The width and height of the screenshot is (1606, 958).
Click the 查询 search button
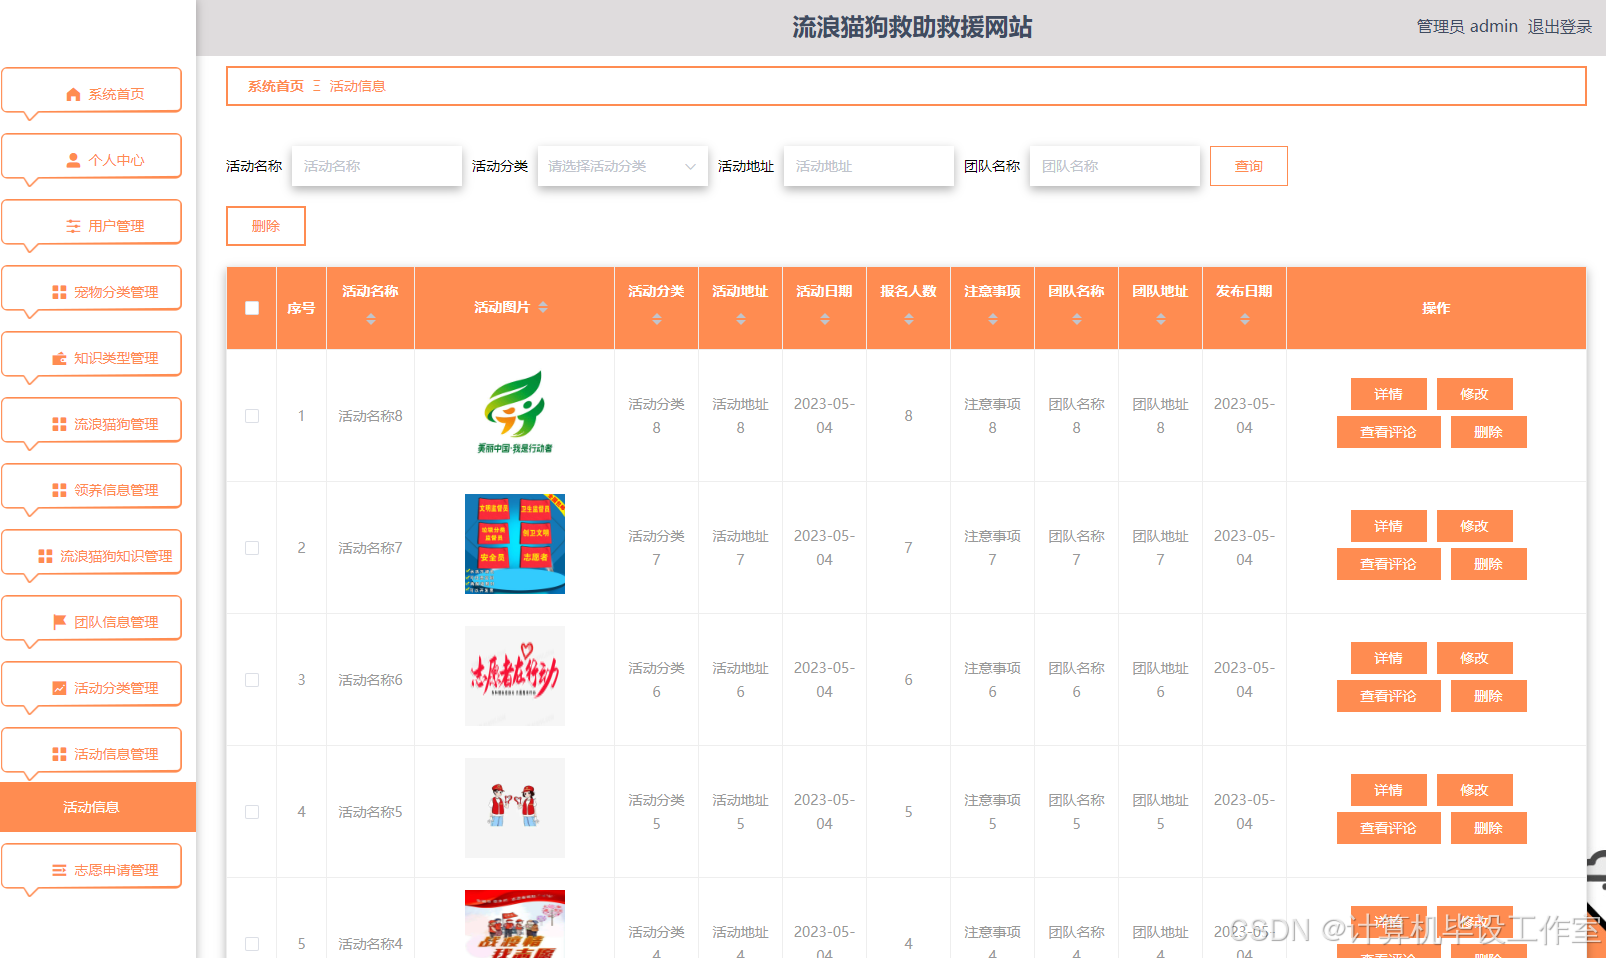pyautogui.click(x=1249, y=166)
